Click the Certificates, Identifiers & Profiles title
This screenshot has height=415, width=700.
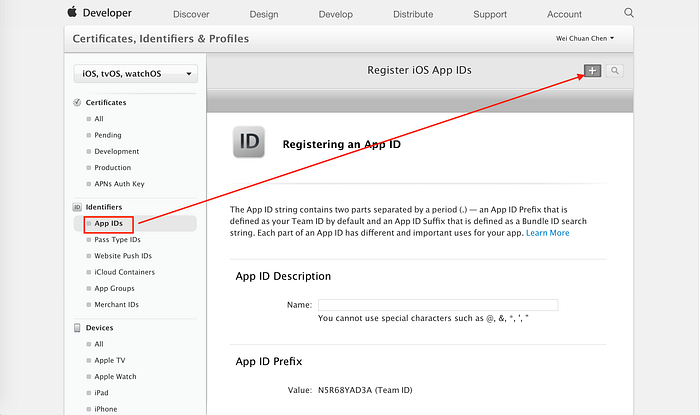pyautogui.click(x=161, y=39)
